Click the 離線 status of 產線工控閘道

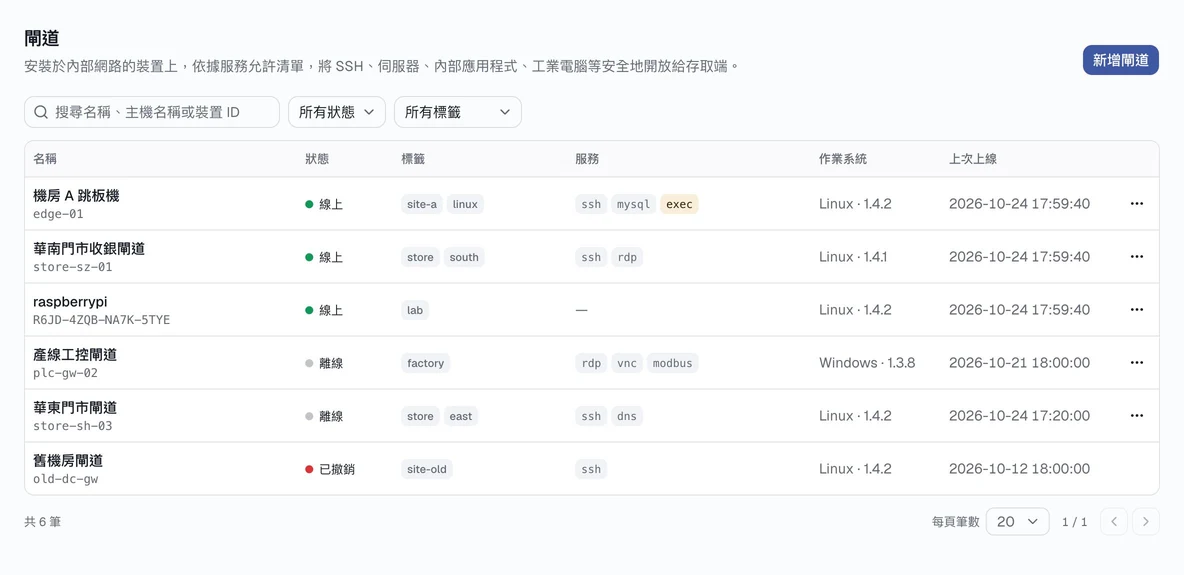pos(324,363)
